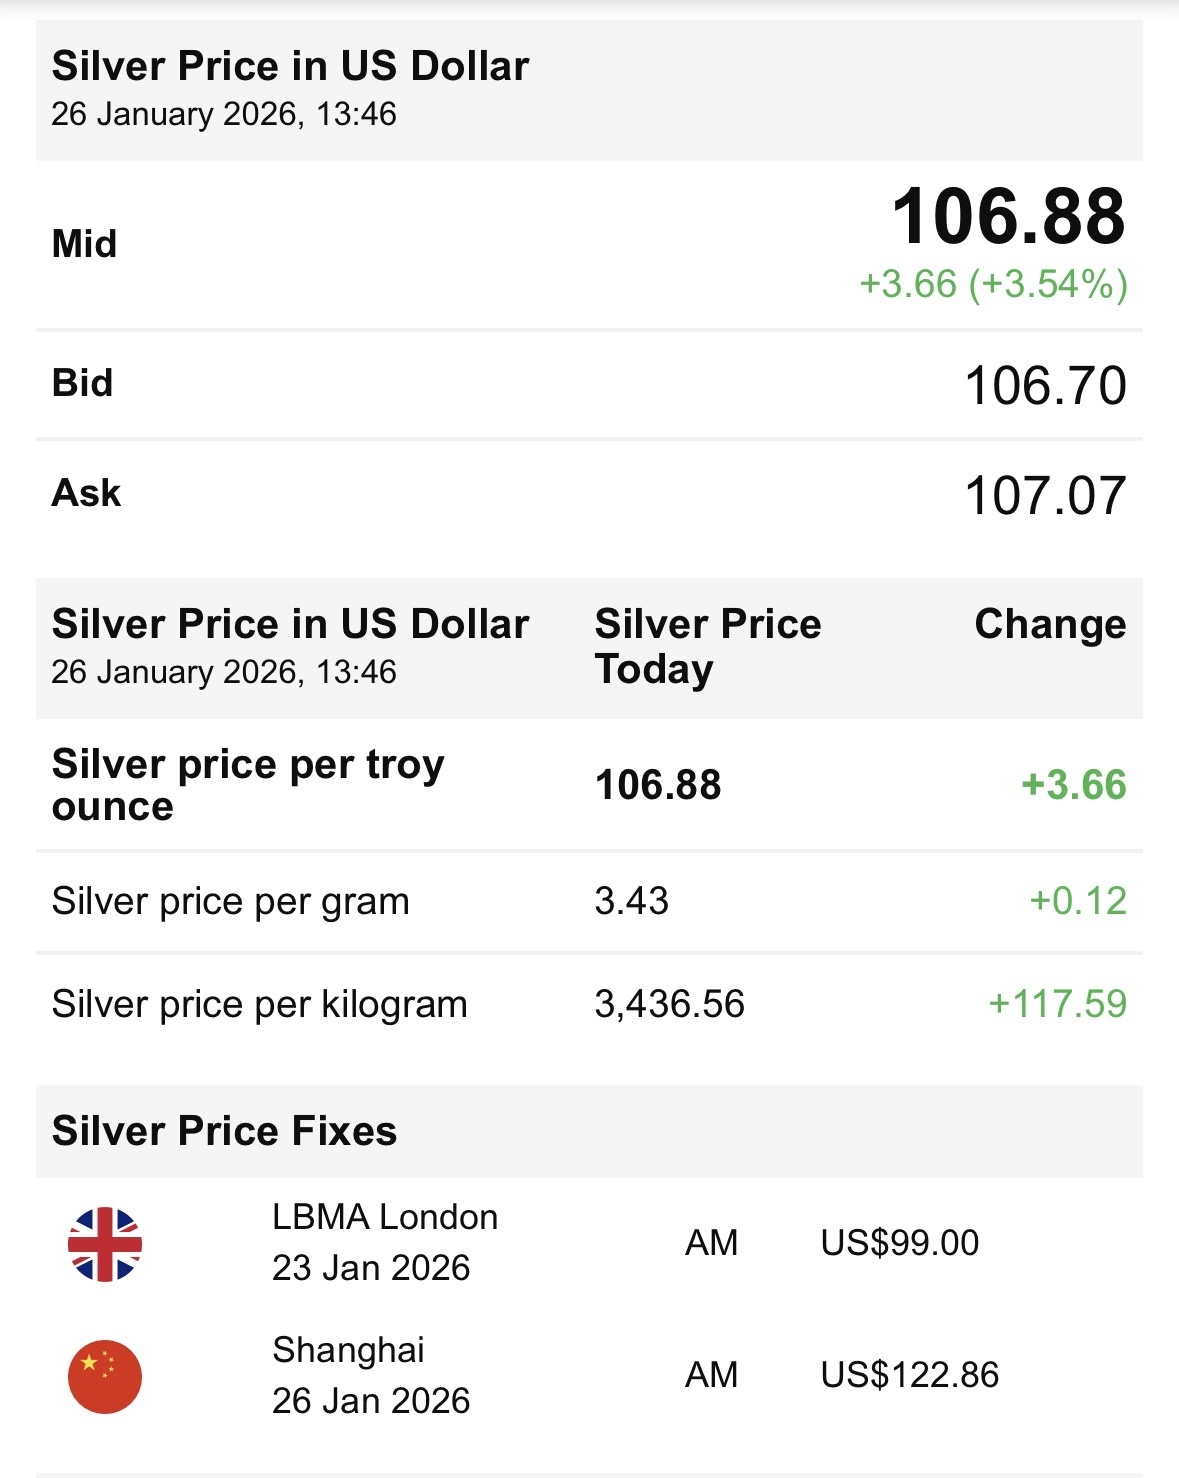Click the Bid price 106.70

click(x=1046, y=386)
